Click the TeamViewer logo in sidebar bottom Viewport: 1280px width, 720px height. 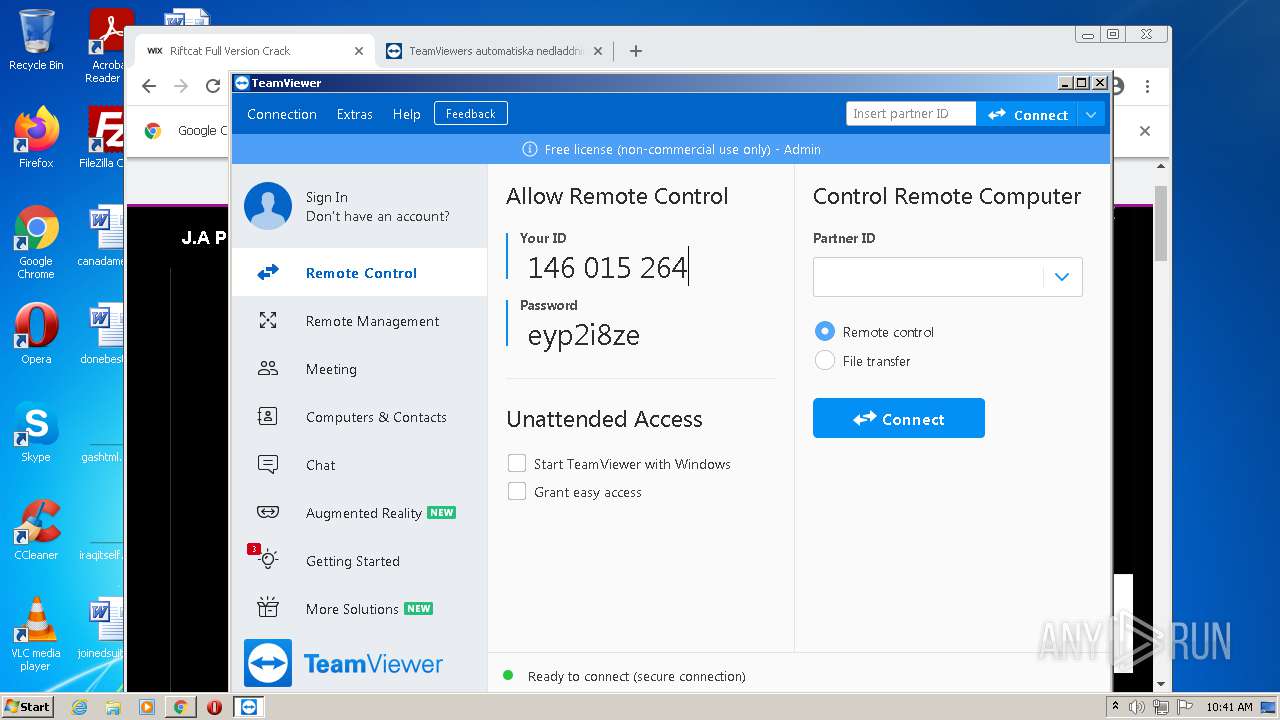pyautogui.click(x=343, y=663)
